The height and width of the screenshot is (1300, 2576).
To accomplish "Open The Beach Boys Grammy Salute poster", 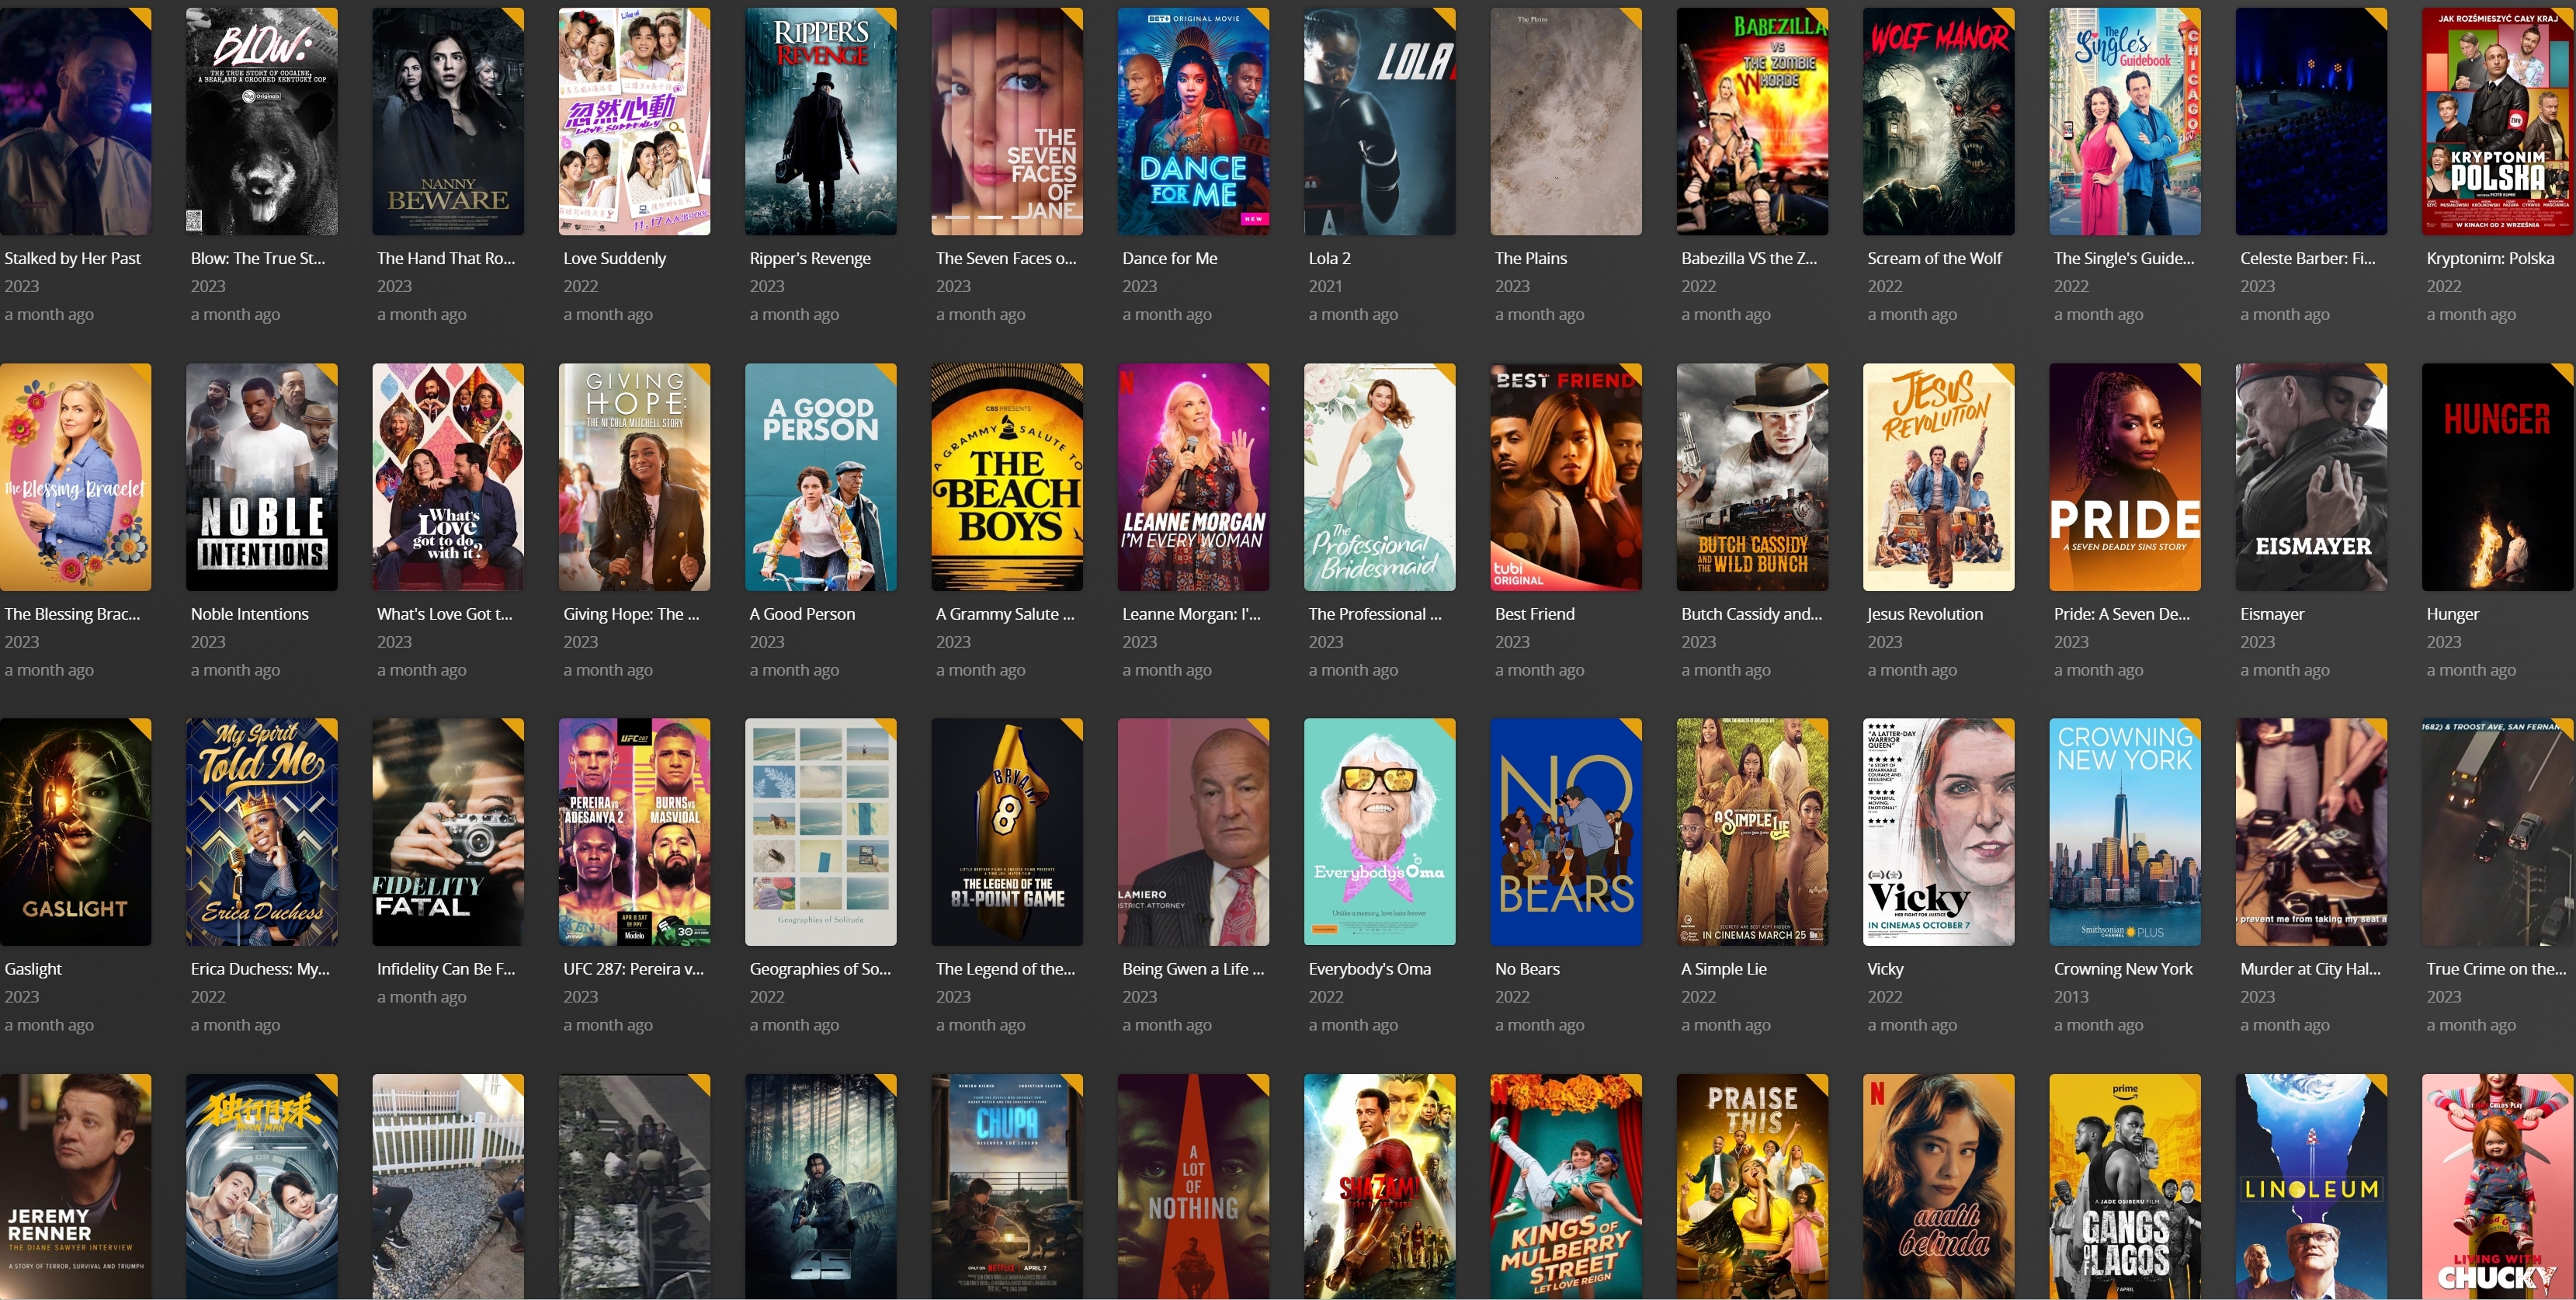I will pos(1007,477).
